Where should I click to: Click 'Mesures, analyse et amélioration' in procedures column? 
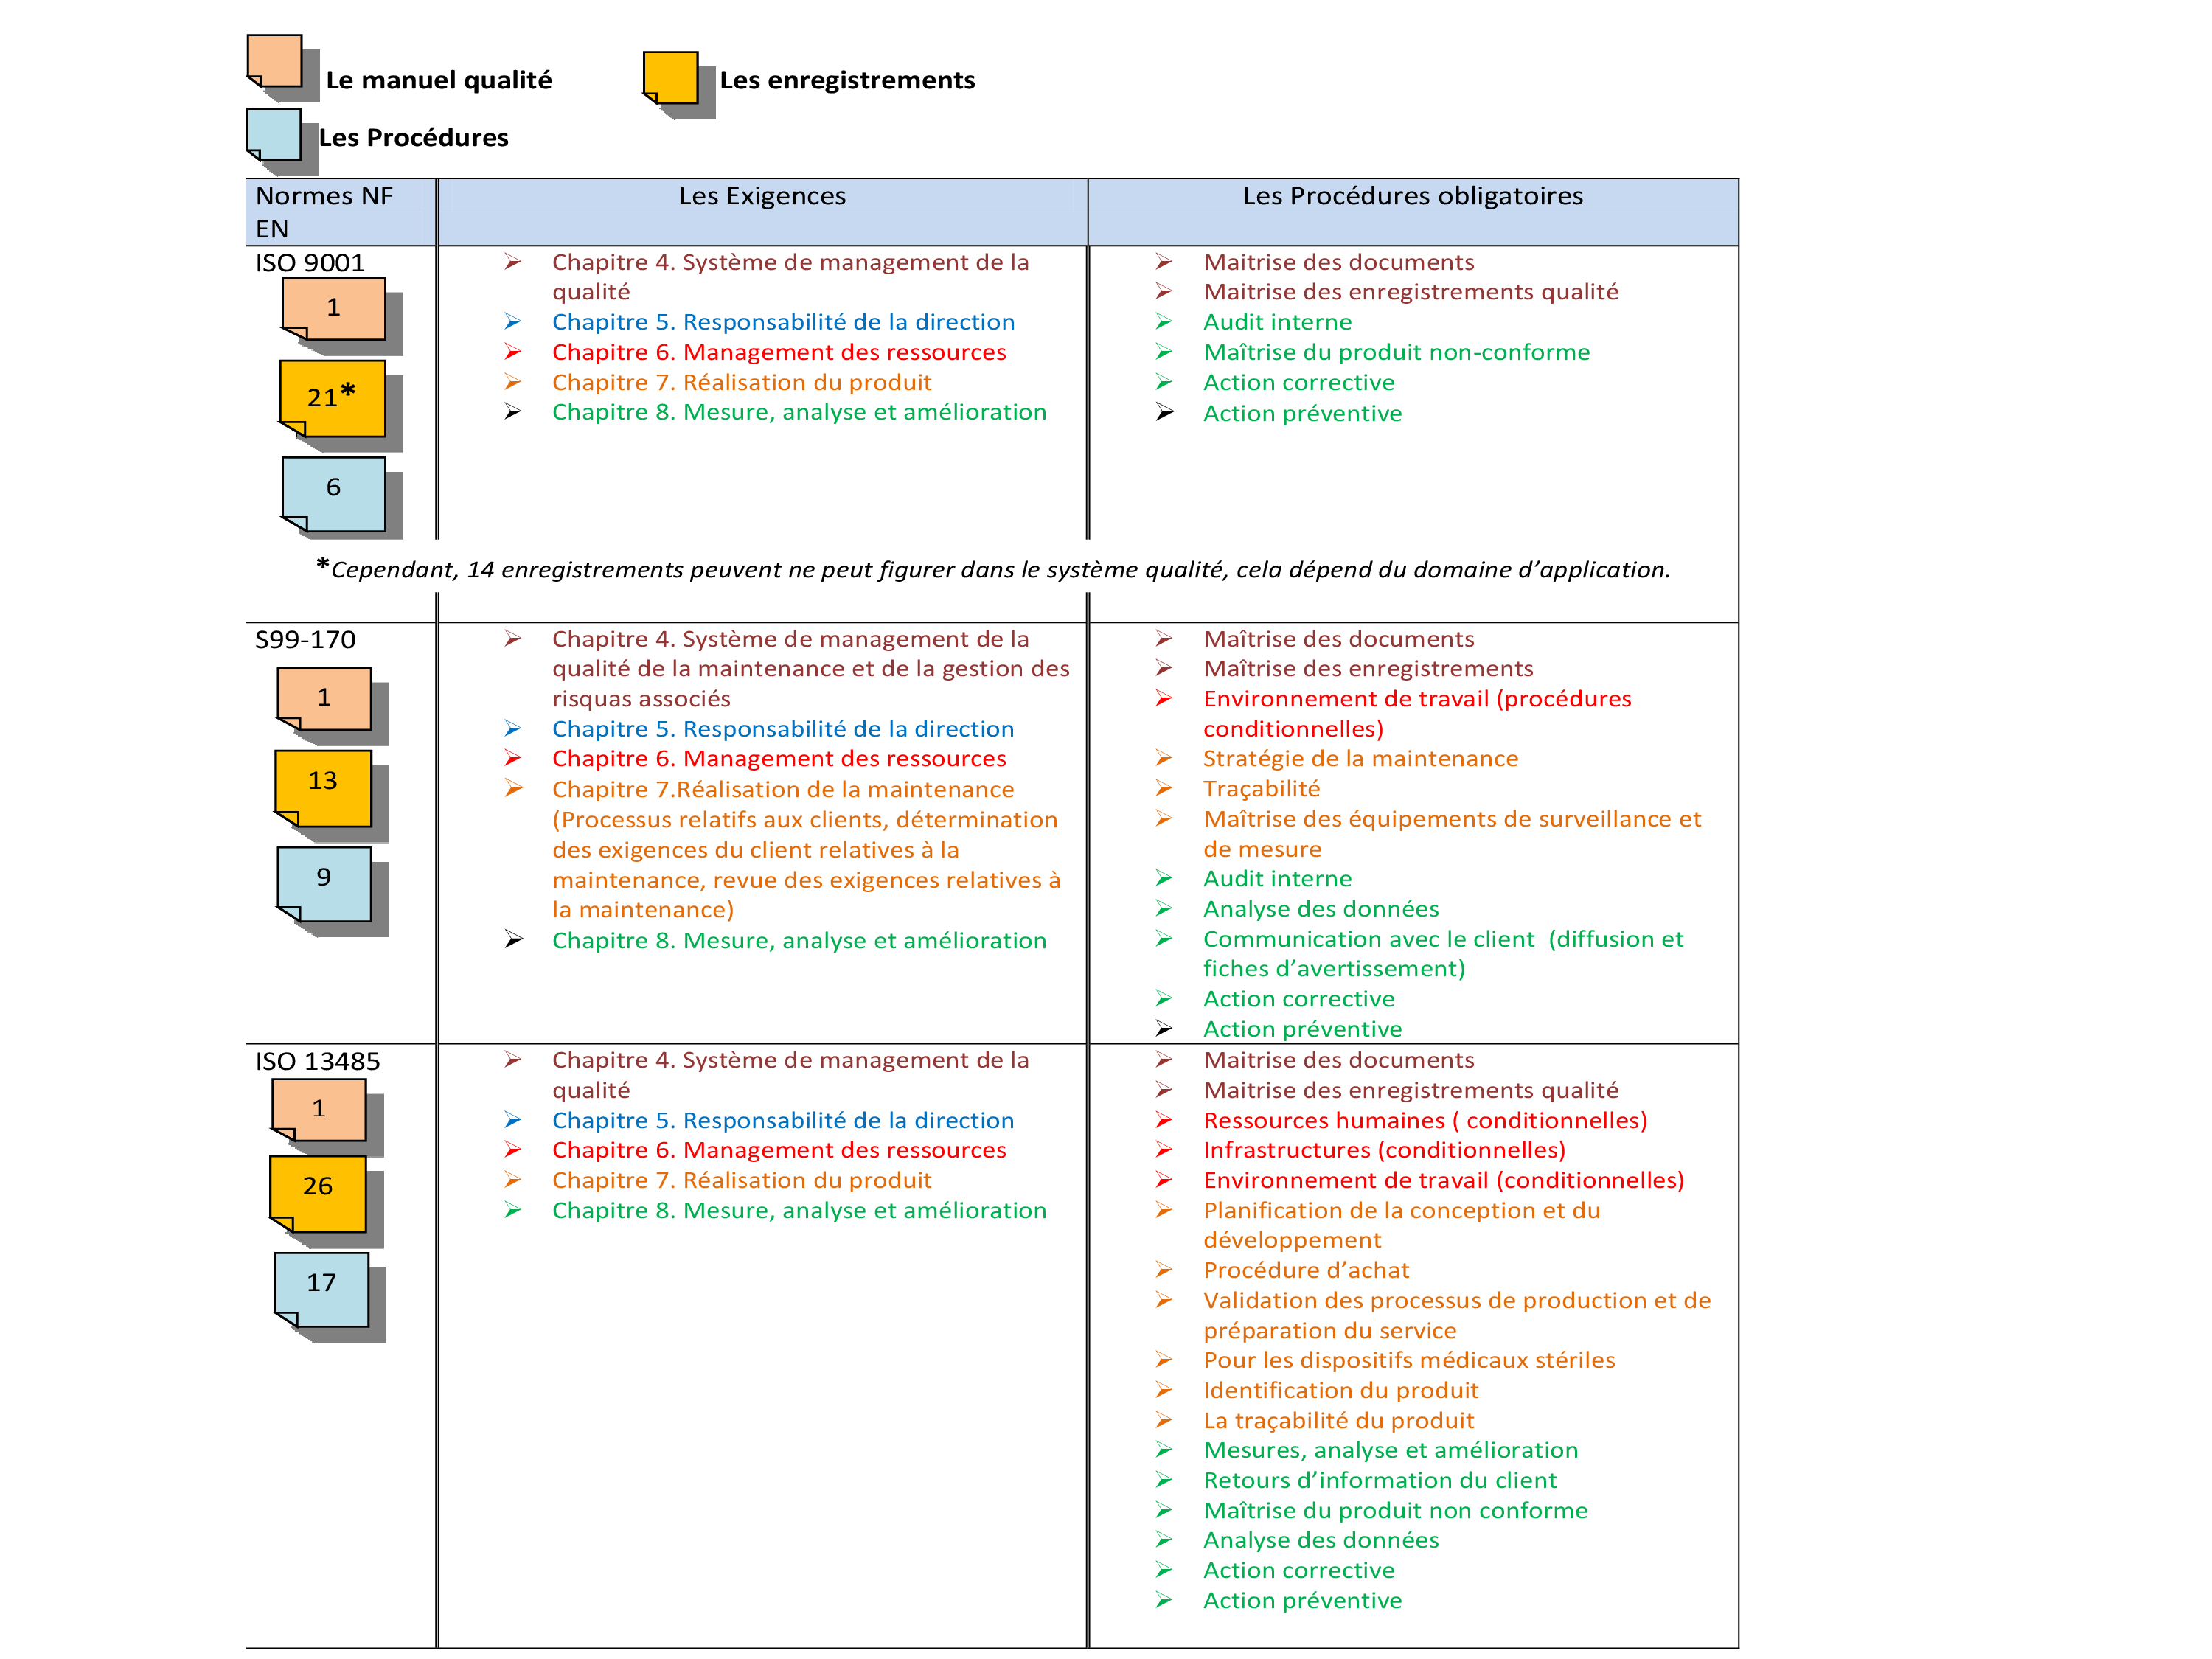pyautogui.click(x=1390, y=1451)
